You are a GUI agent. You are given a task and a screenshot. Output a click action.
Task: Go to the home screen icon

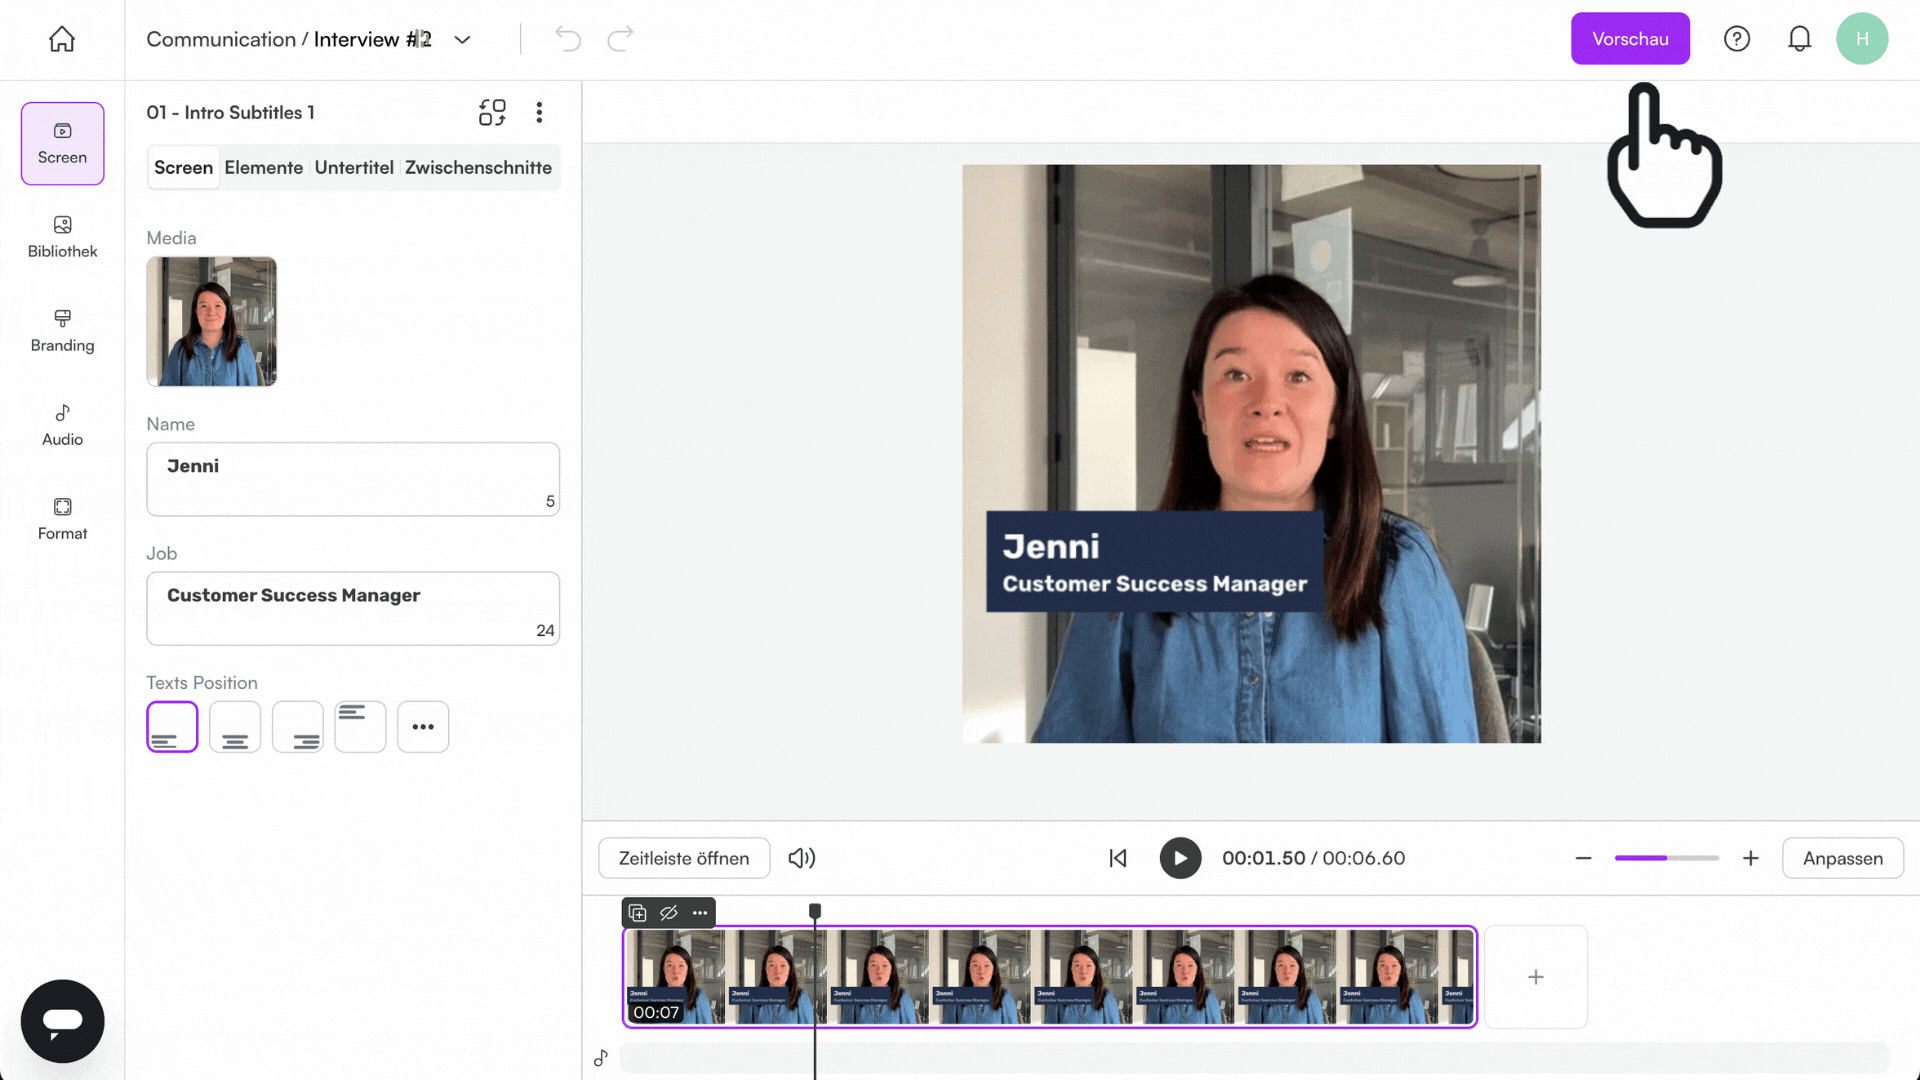click(x=62, y=39)
